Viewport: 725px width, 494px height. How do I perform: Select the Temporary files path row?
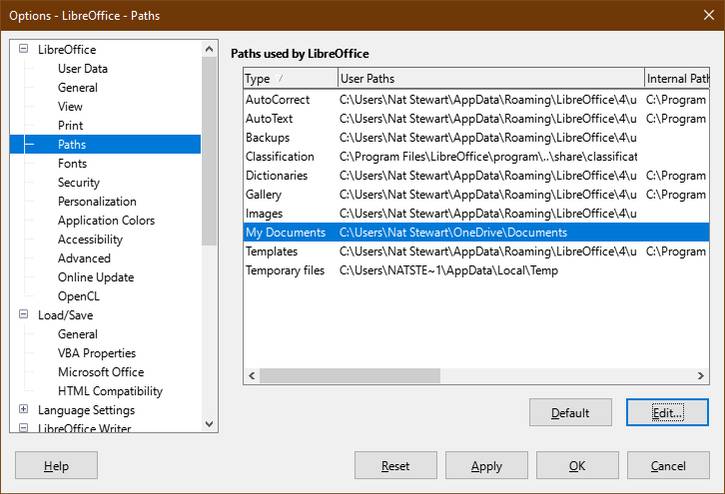476,270
